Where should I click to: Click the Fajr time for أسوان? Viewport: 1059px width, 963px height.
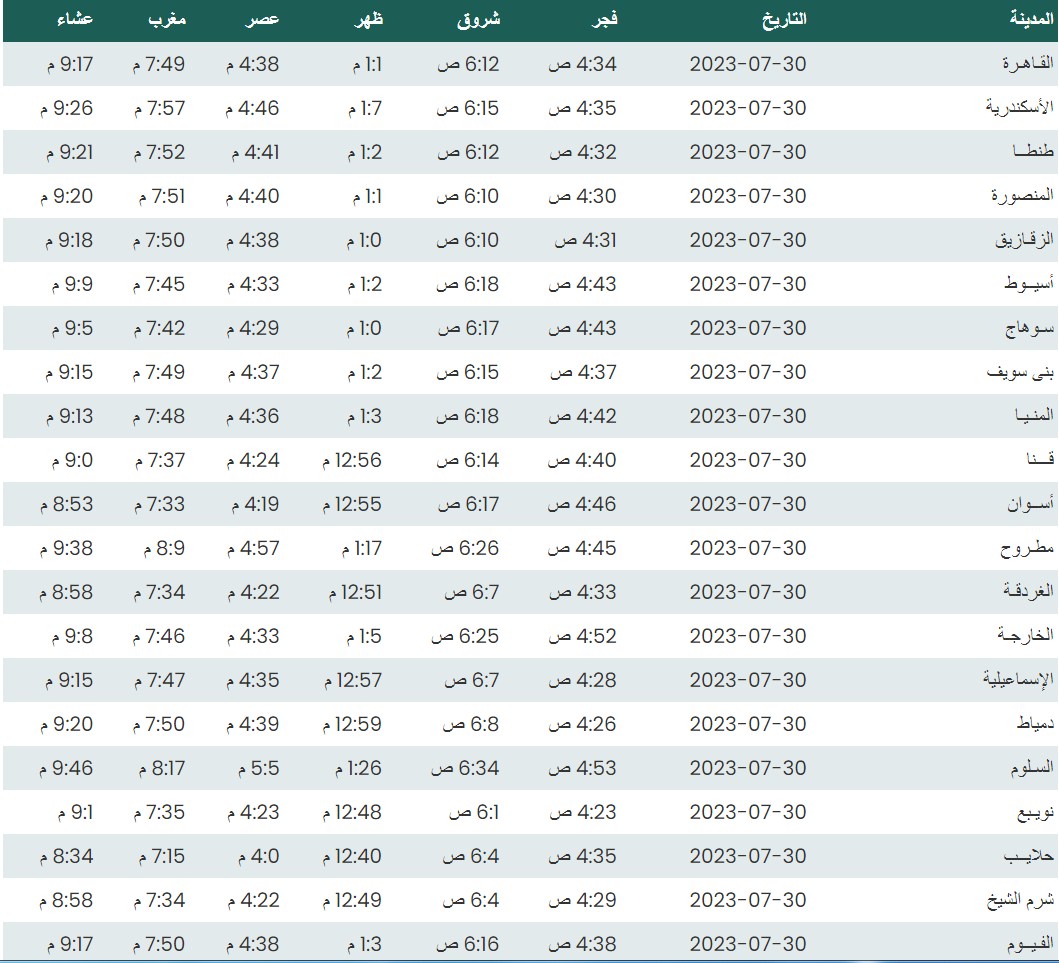coord(583,504)
